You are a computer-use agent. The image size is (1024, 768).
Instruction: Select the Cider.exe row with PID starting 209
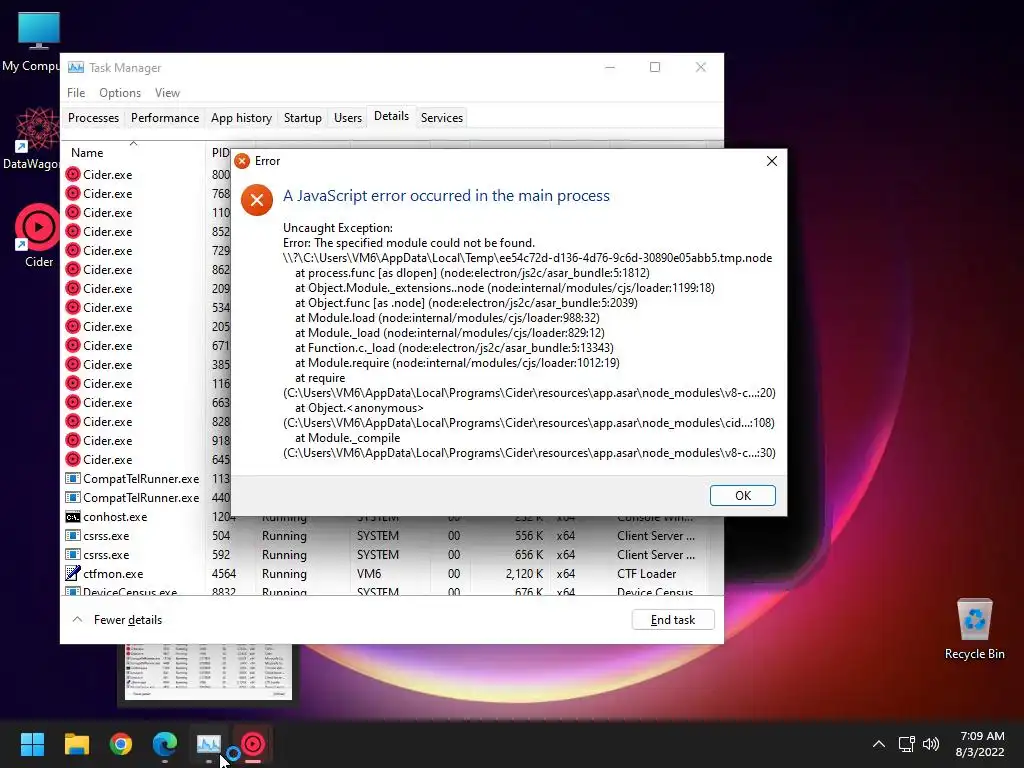pyautogui.click(x=148, y=288)
